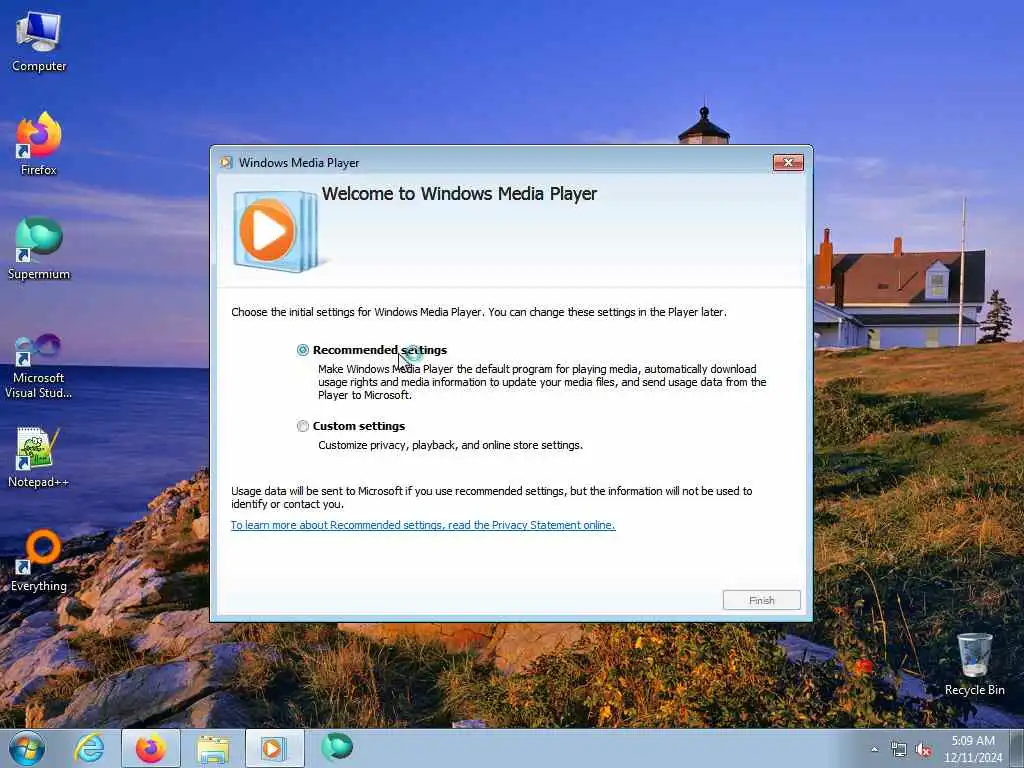Viewport: 1024px width, 768px height.
Task: Launch Internet Explorer from the taskbar
Action: [89, 748]
